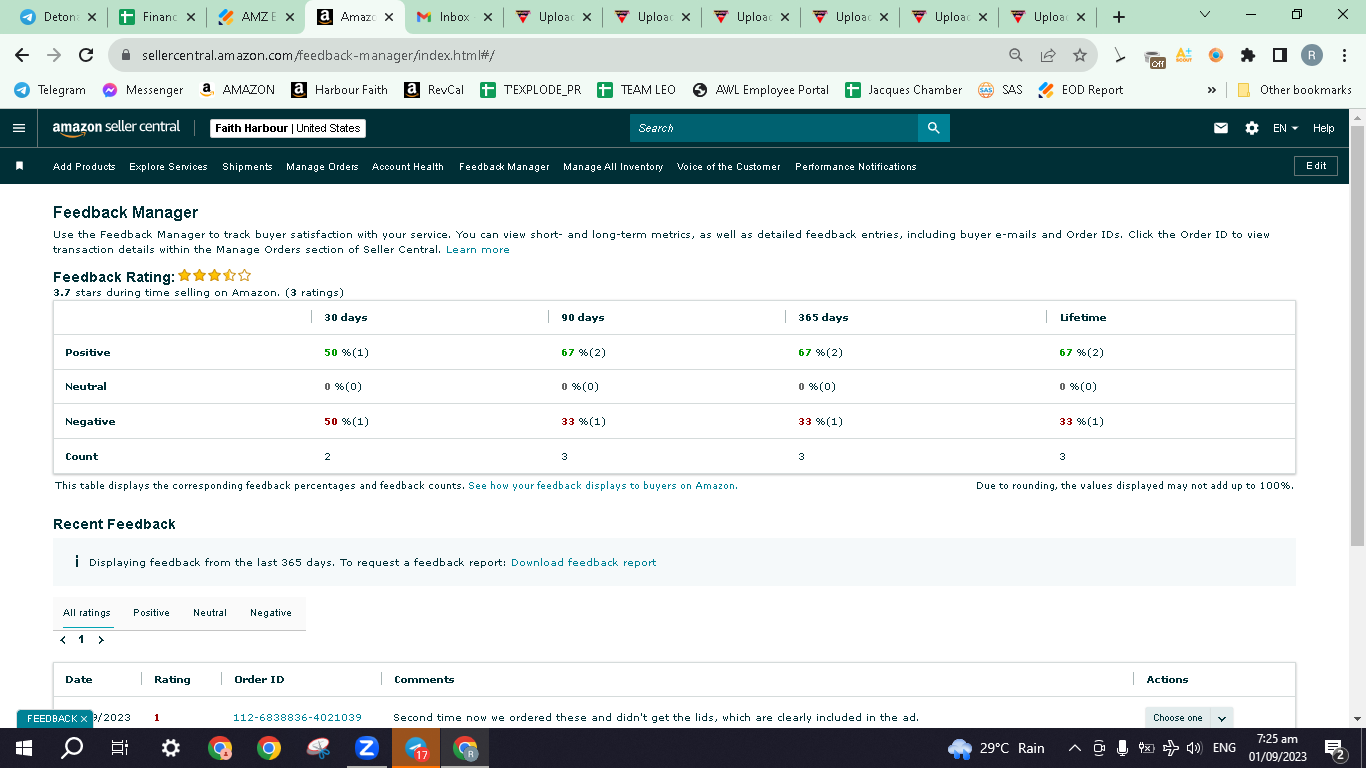Screen dimensions: 1366x768
Task: Click the share page icon
Action: (1048, 55)
